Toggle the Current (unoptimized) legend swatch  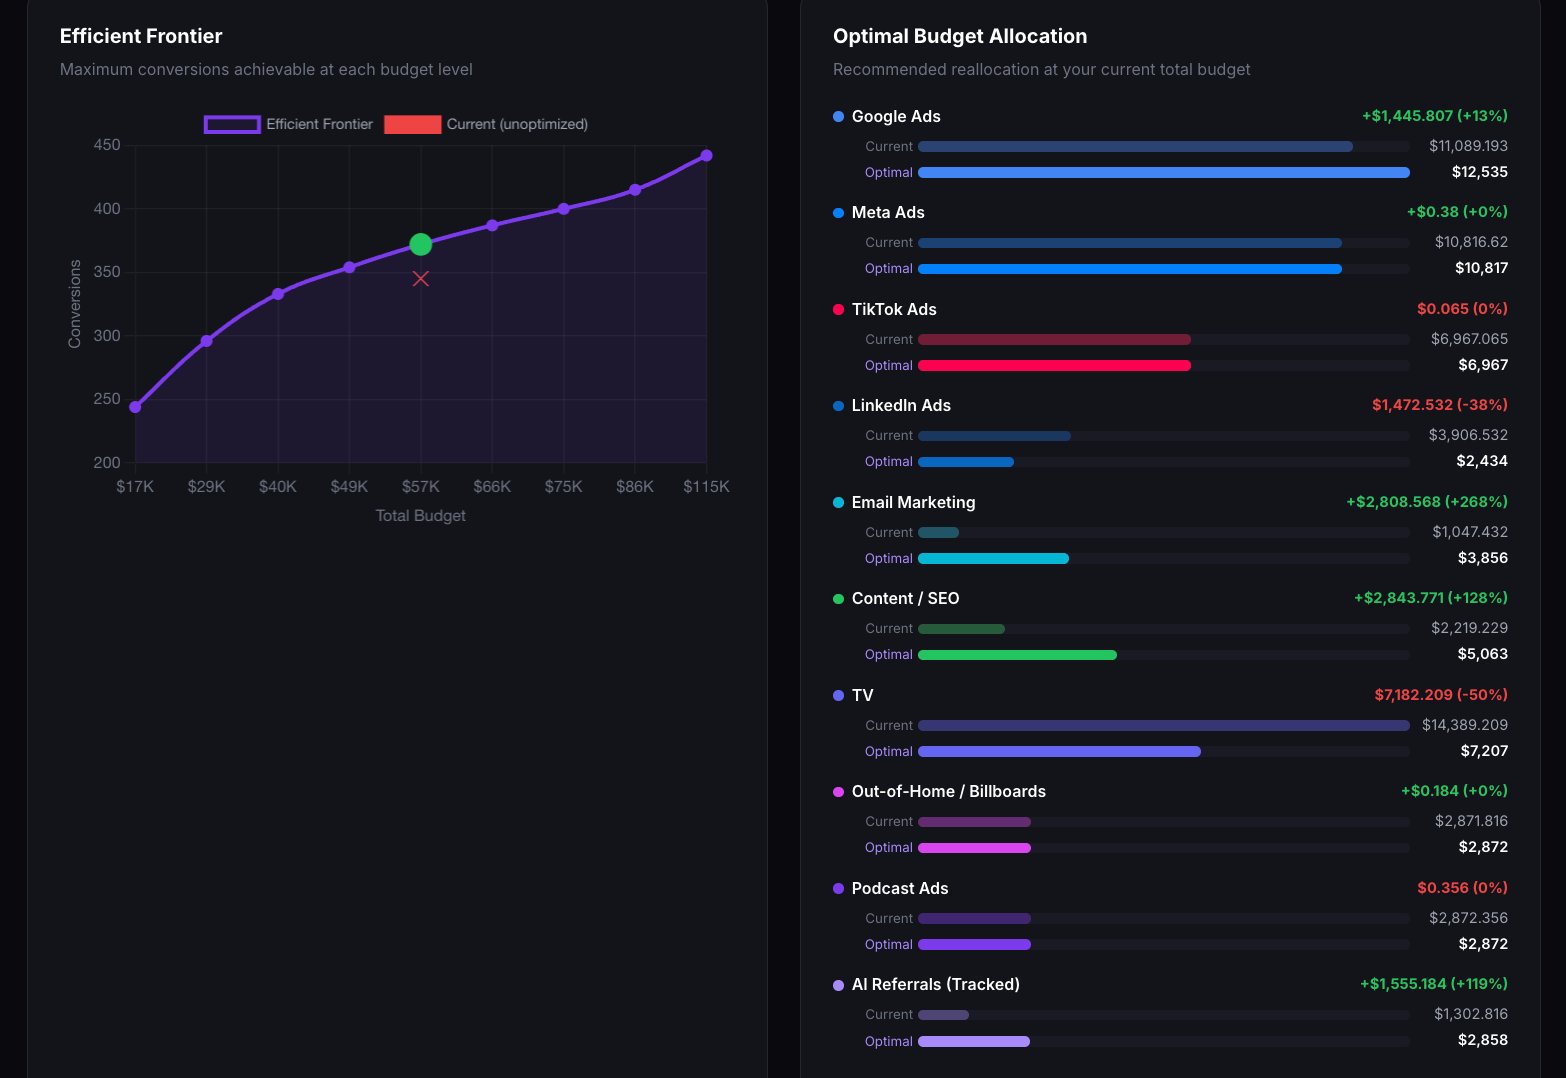pos(412,124)
